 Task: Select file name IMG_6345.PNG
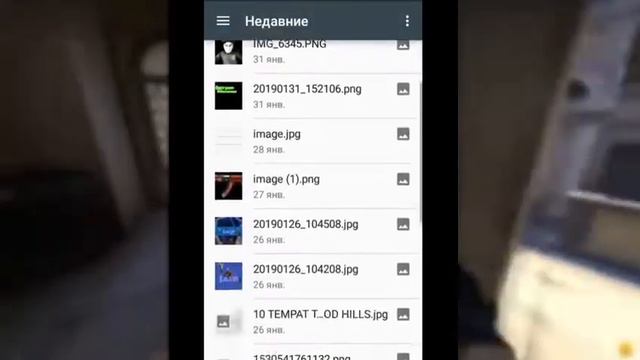click(x=289, y=44)
